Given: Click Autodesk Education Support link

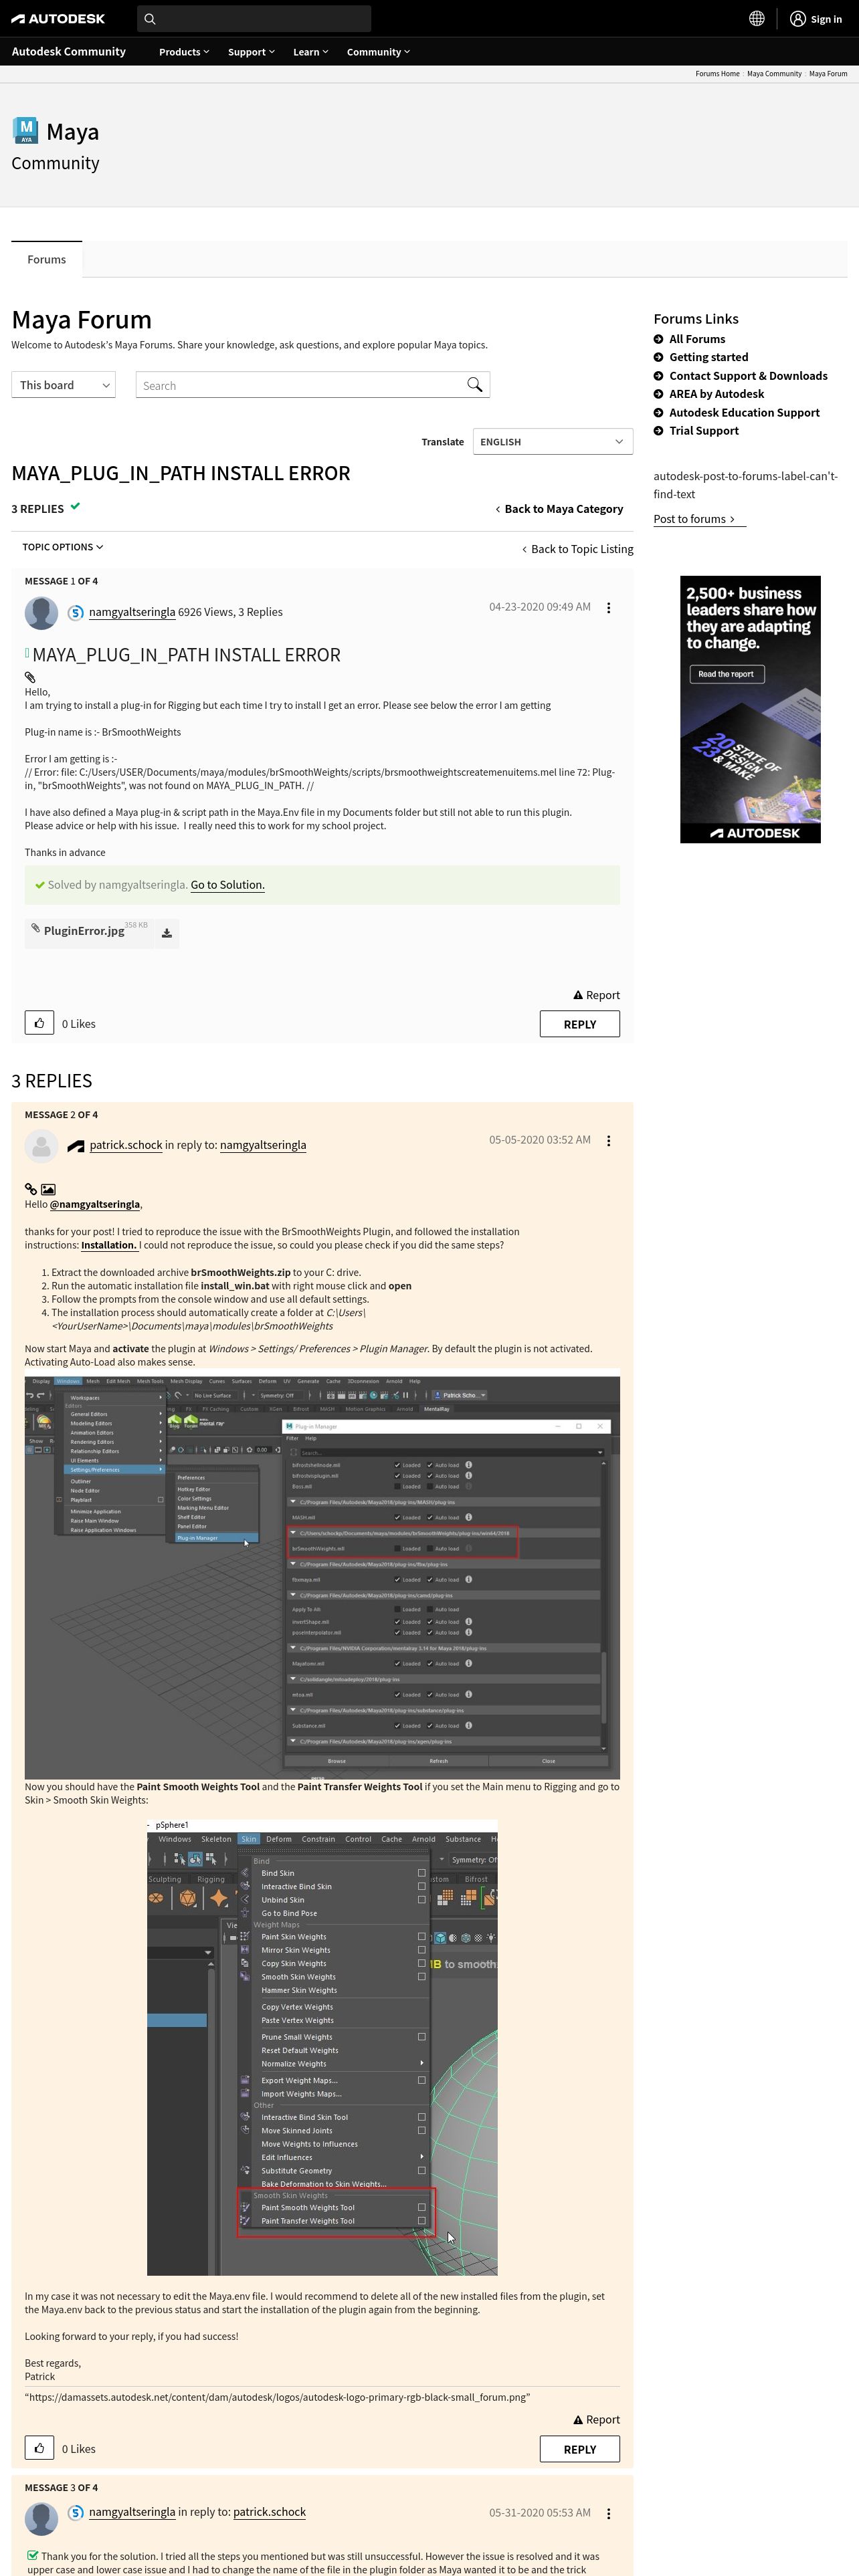Looking at the screenshot, I should click(x=744, y=412).
